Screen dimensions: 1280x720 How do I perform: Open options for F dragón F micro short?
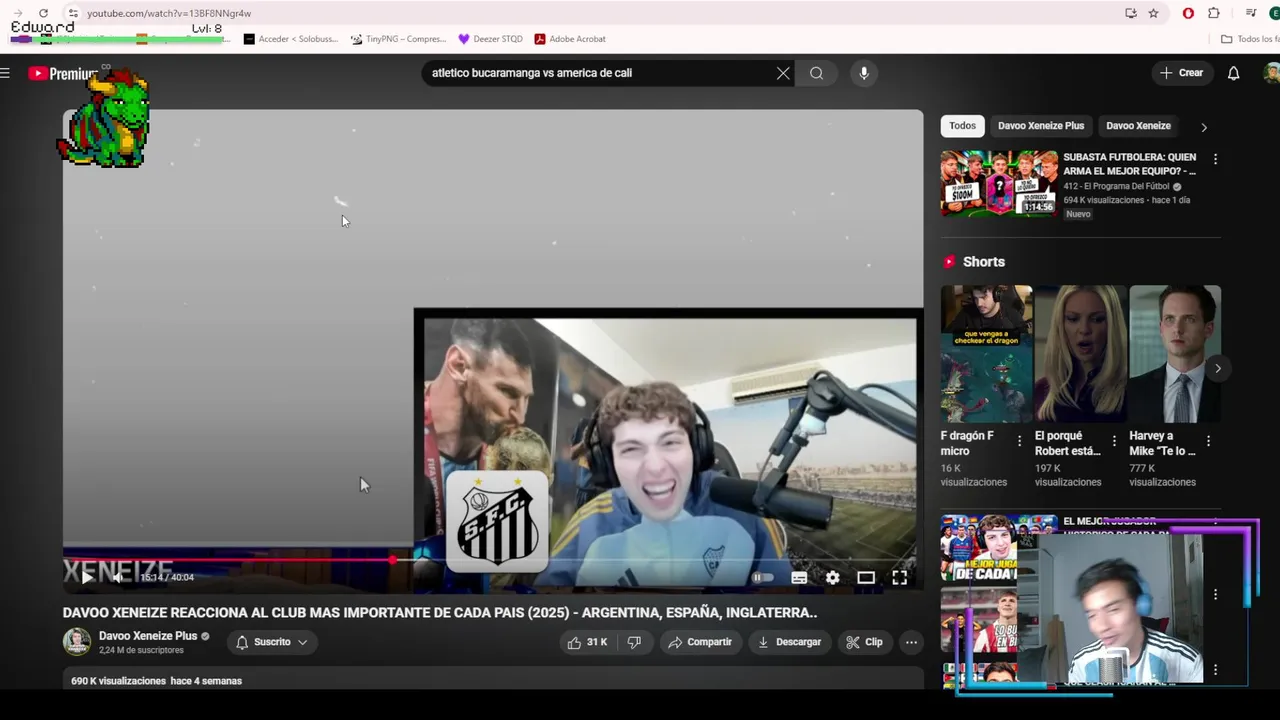[1019, 441]
